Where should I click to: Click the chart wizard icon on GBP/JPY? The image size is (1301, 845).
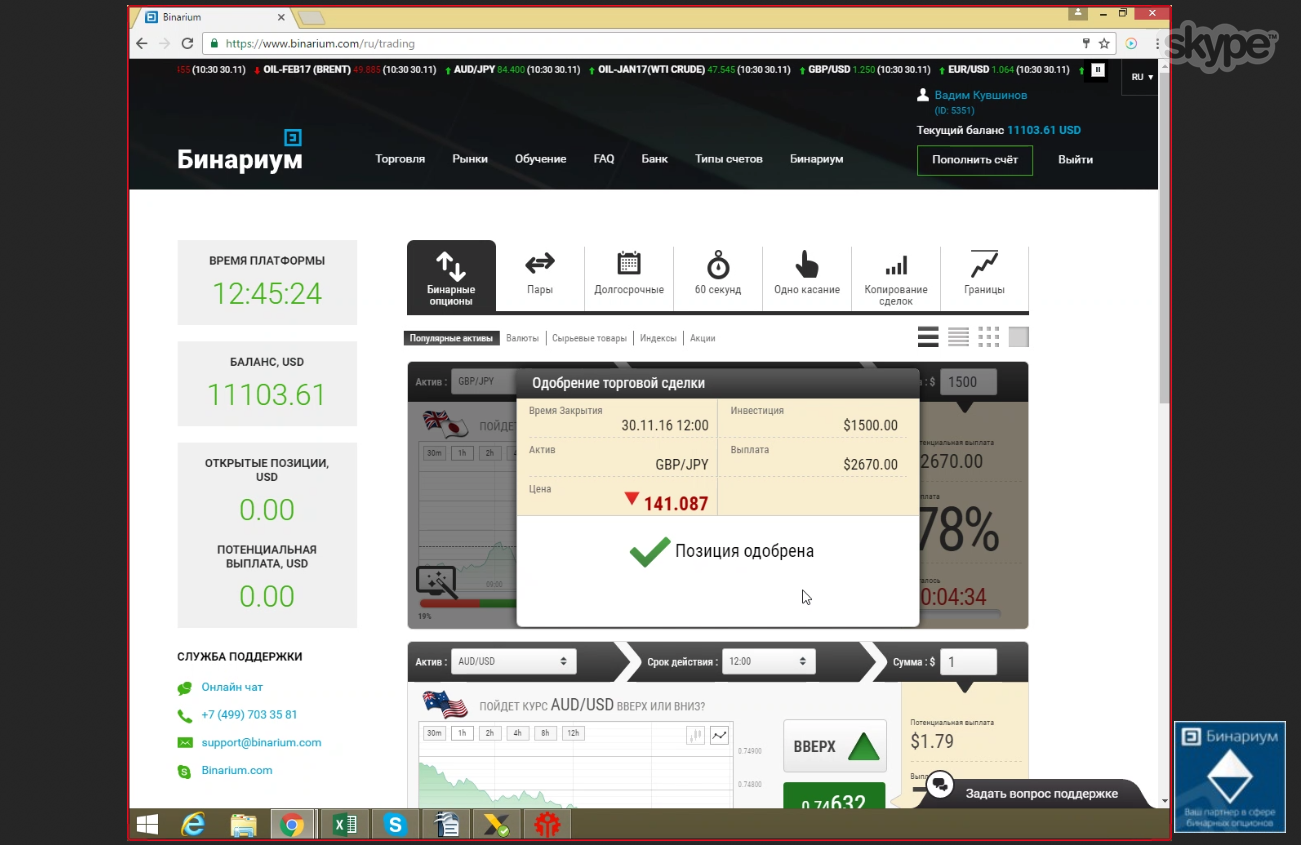click(436, 582)
